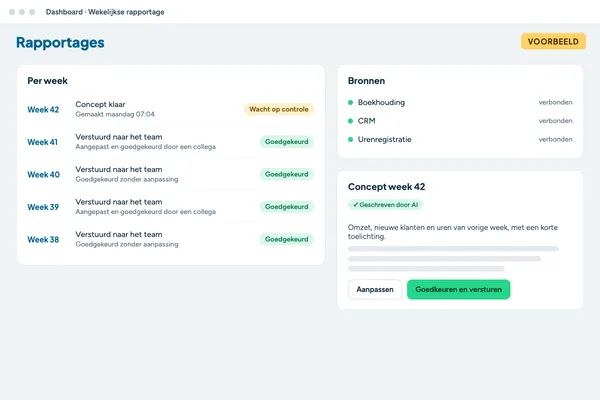Image resolution: width=600 pixels, height=400 pixels.
Task: Click the Goedgekeurd badge for Week 39
Action: tap(287, 207)
